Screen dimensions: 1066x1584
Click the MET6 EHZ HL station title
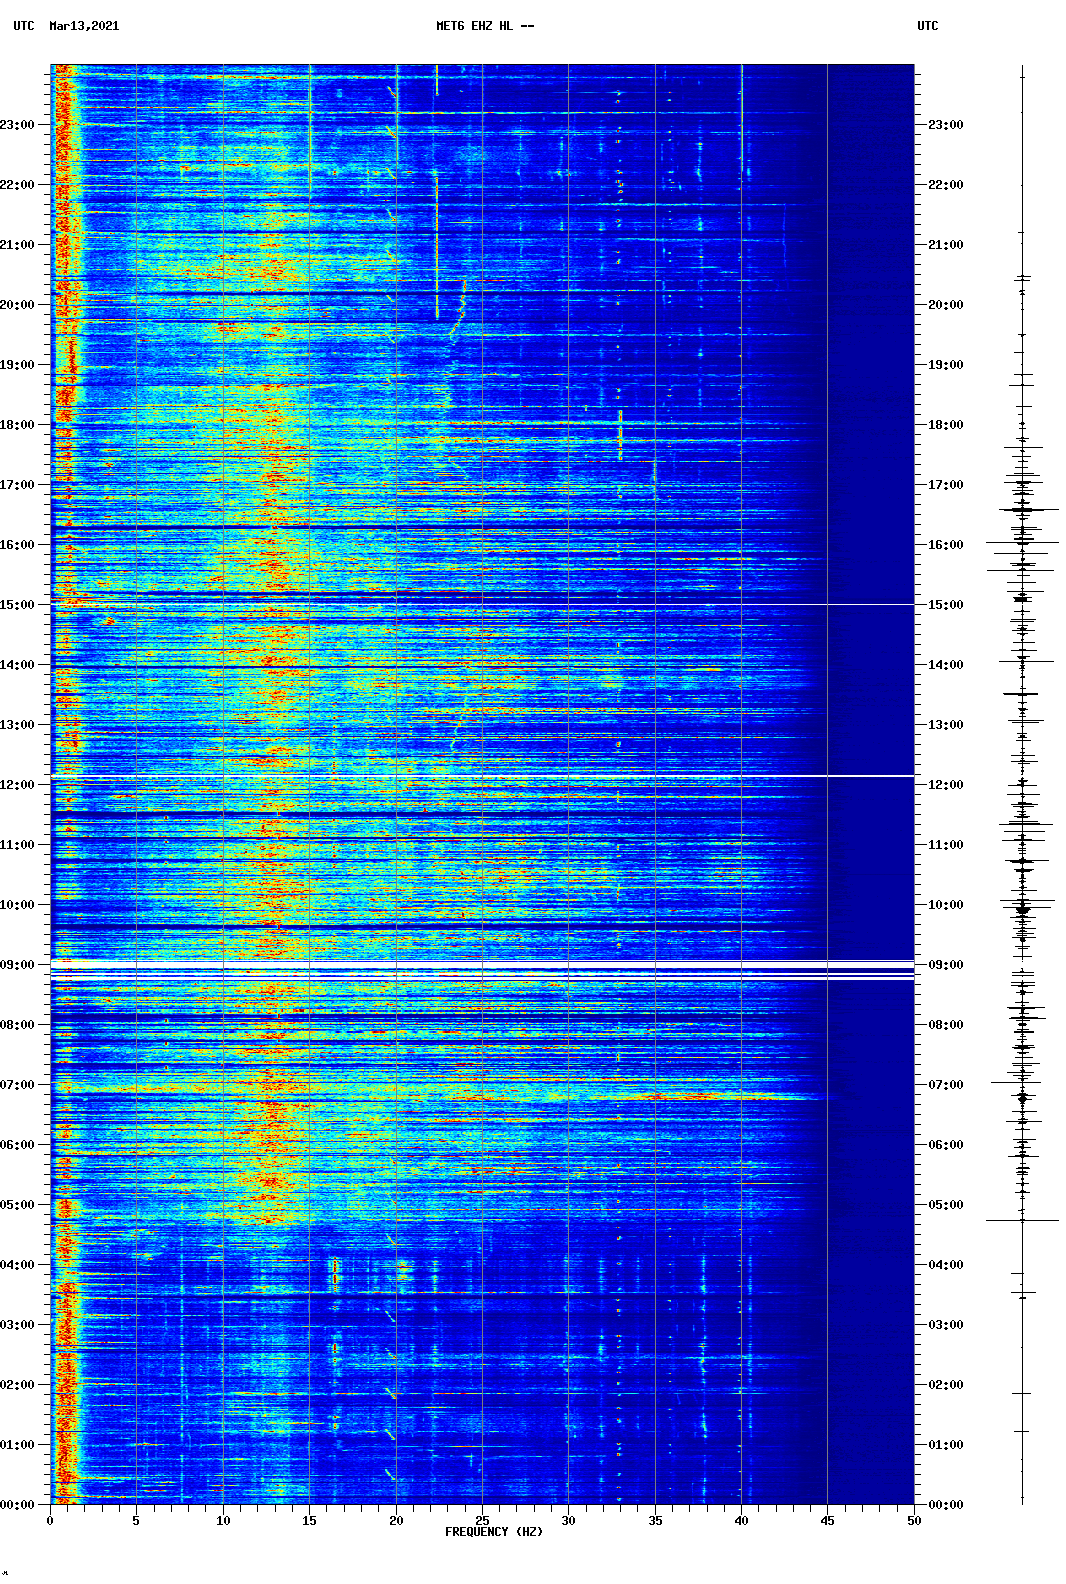point(485,26)
